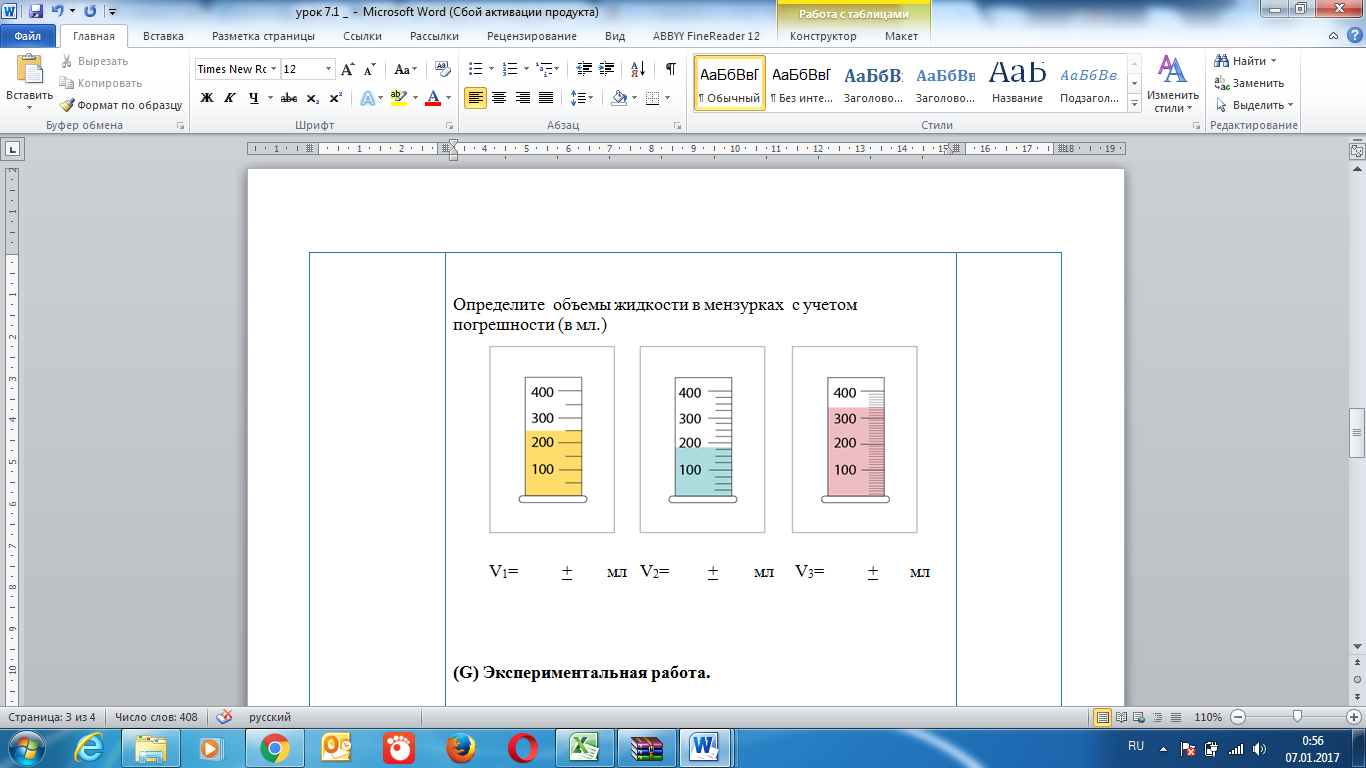Apply superscript formatting
The image size is (1366, 768).
335,98
